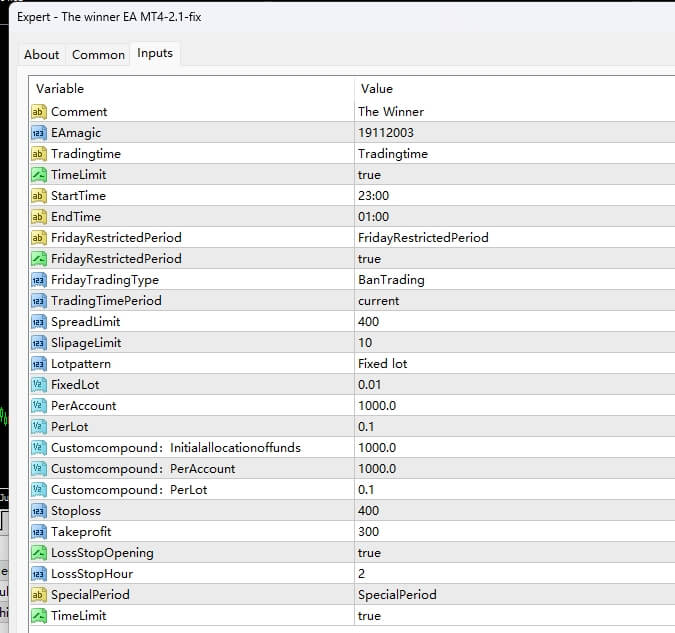Image resolution: width=675 pixels, height=633 pixels.
Task: Edit the LossStopHour value 2
Action: coord(514,574)
